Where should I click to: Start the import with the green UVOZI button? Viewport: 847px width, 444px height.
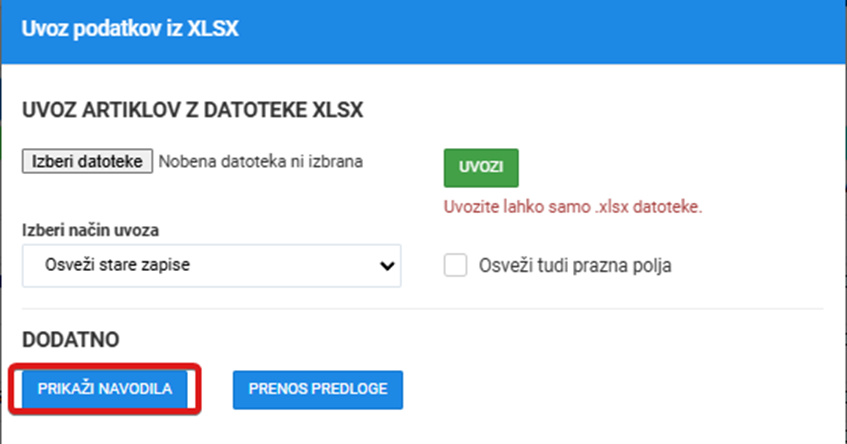tap(481, 167)
